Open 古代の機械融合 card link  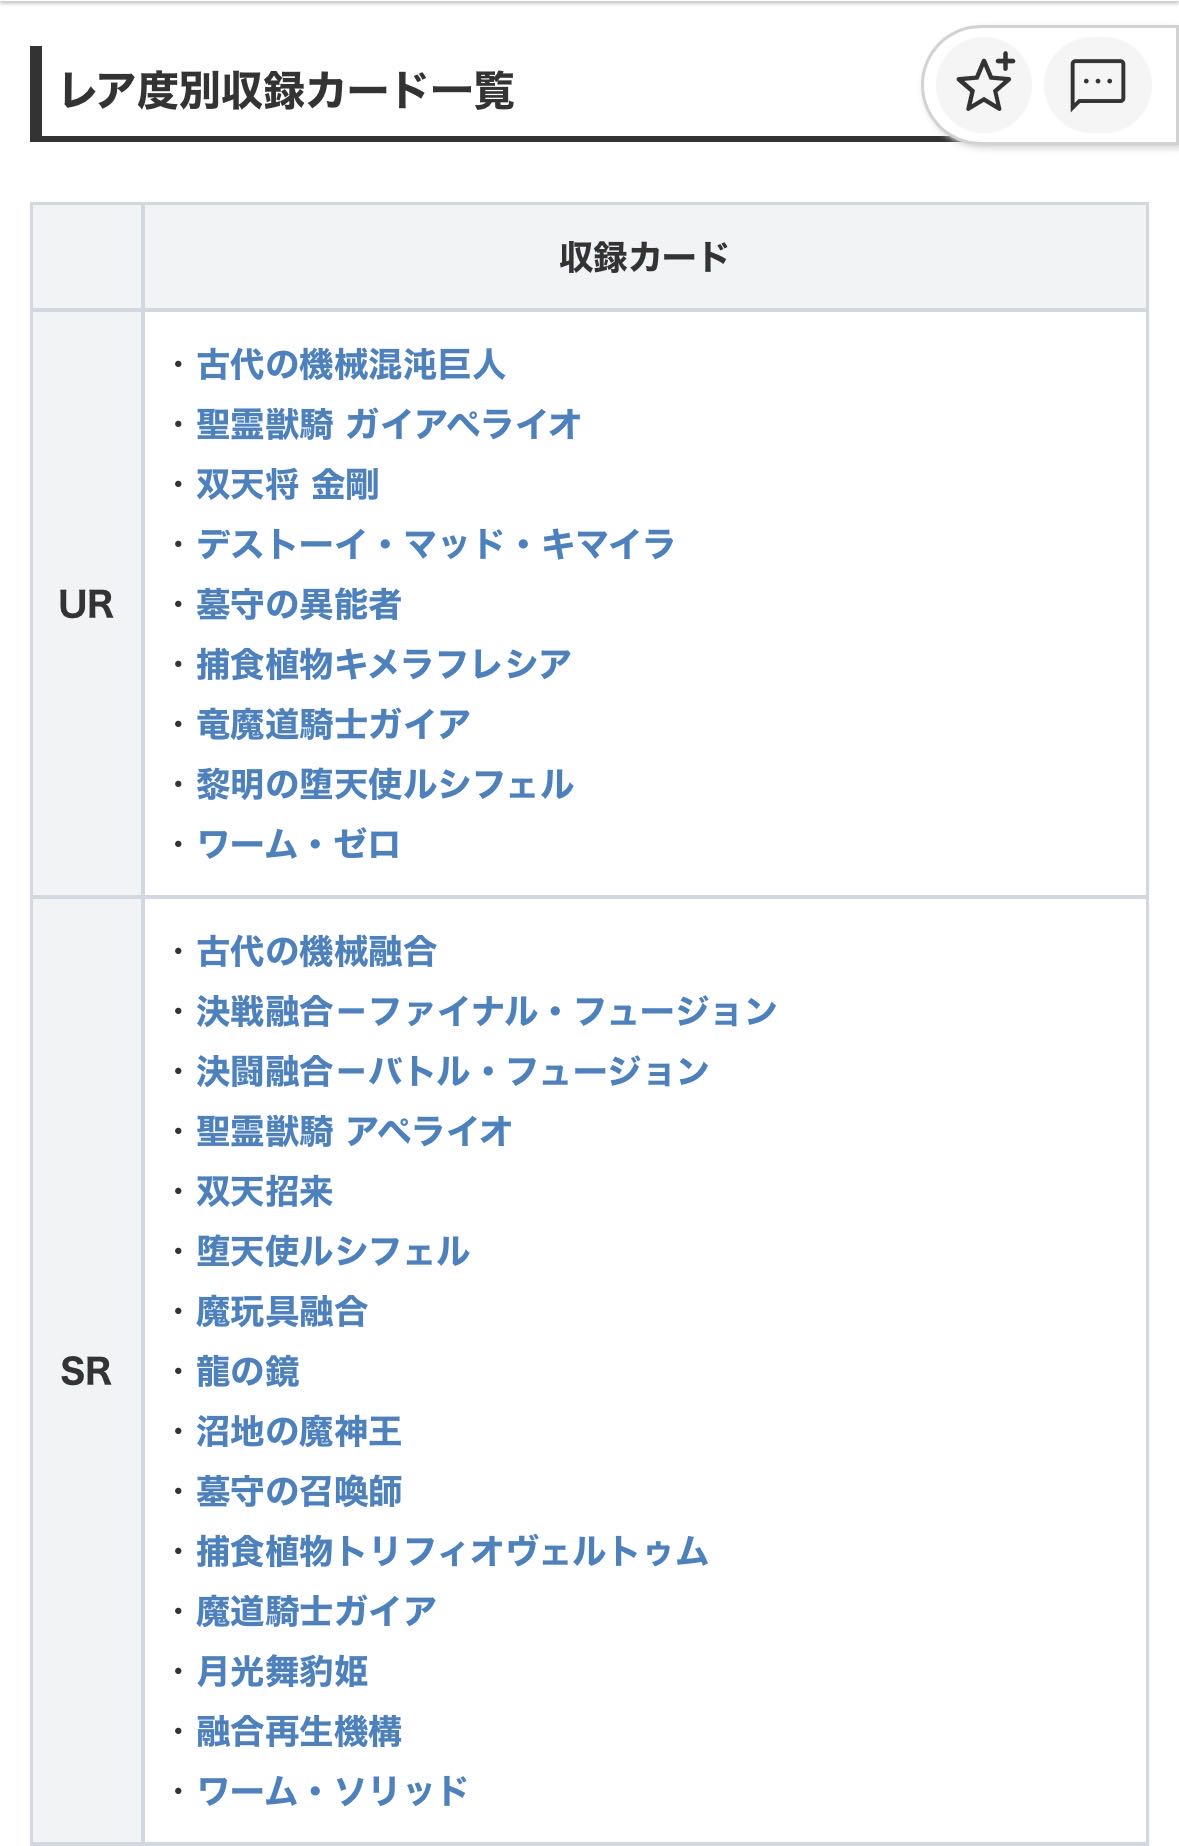click(316, 951)
